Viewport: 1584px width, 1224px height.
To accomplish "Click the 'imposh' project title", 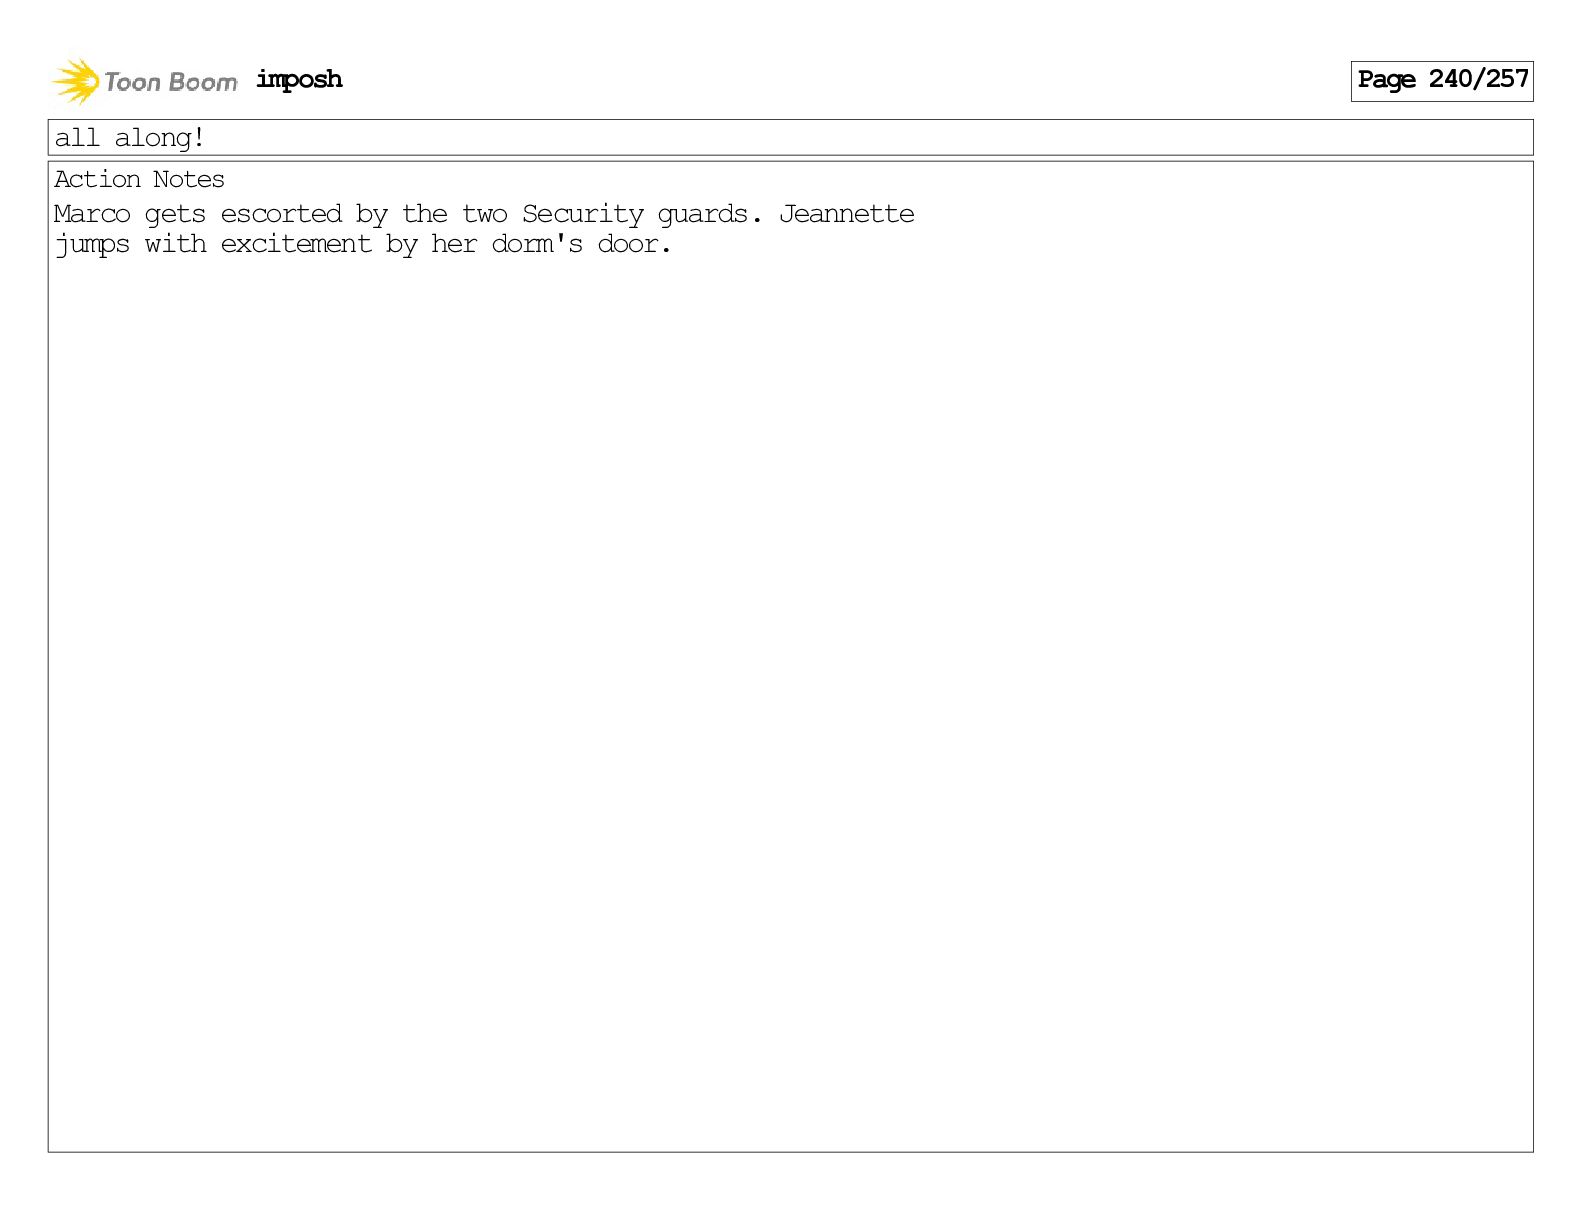I will 299,80.
